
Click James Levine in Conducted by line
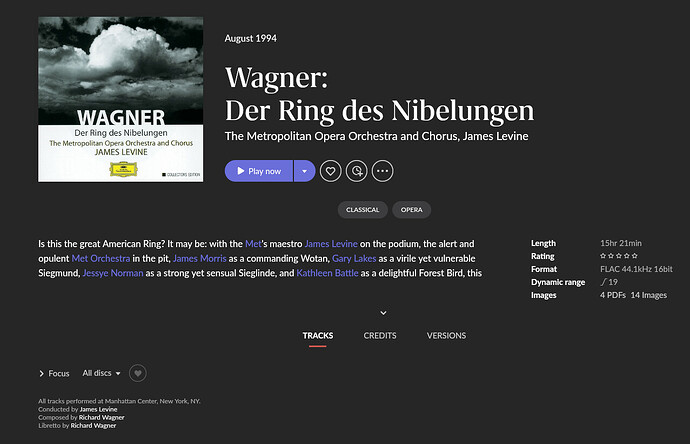coord(98,409)
